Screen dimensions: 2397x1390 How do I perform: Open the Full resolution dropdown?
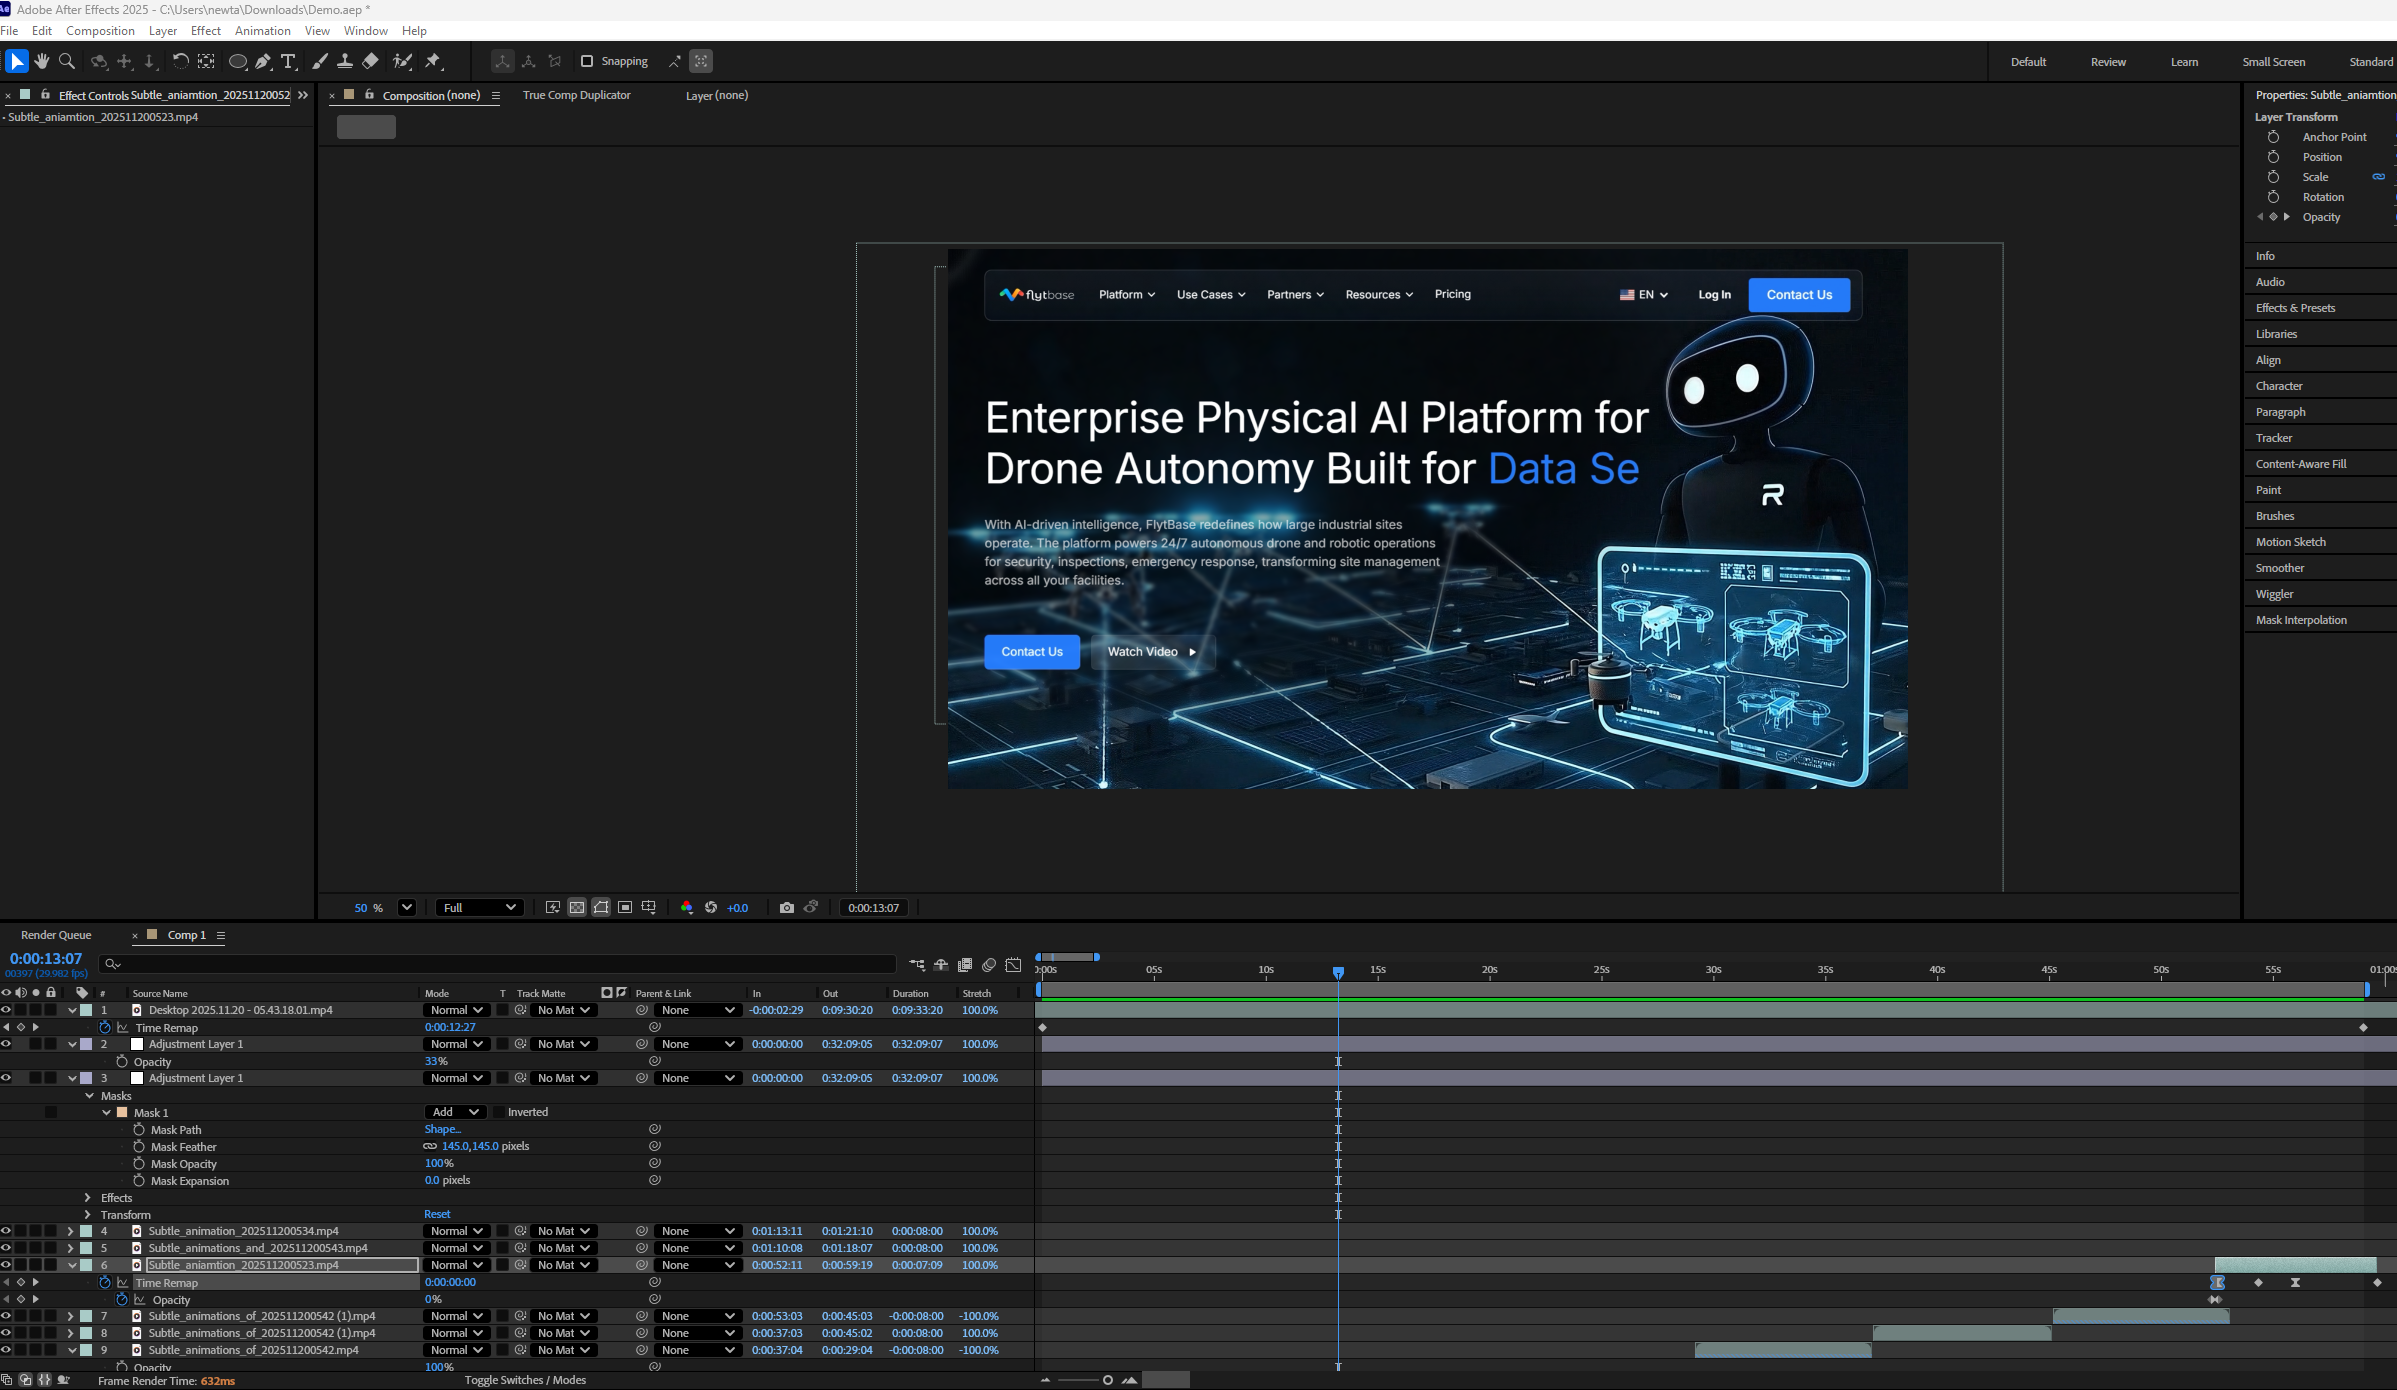[479, 908]
